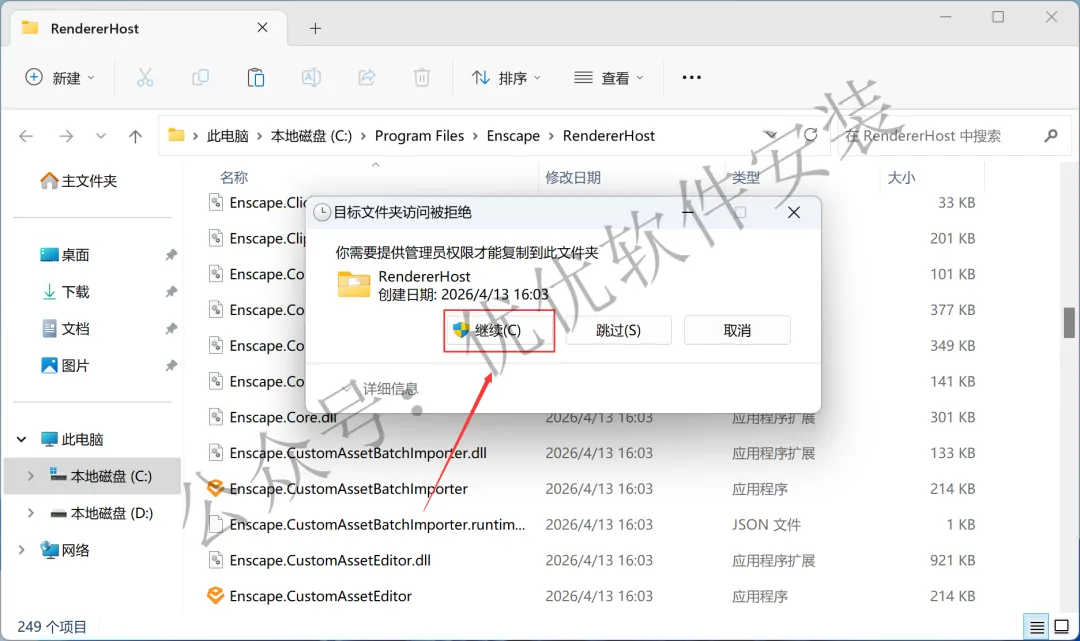
Task: Select file Enscape.CustomAssetEditor.dll
Action: click(330, 560)
